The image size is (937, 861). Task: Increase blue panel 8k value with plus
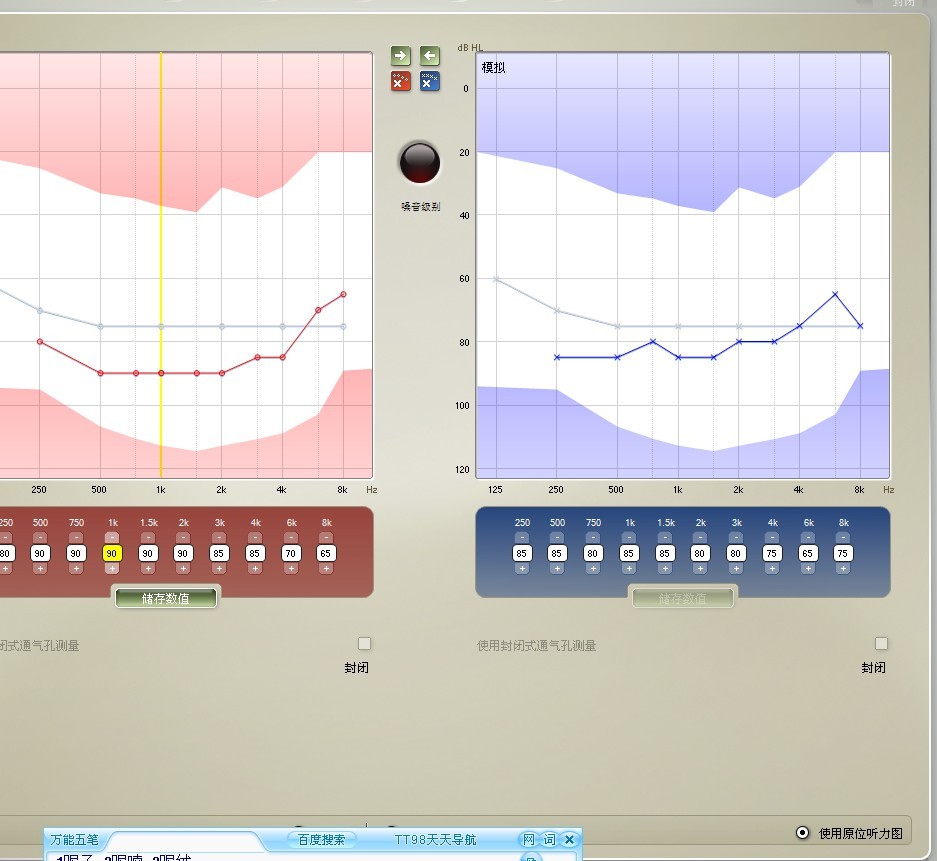pyautogui.click(x=843, y=569)
